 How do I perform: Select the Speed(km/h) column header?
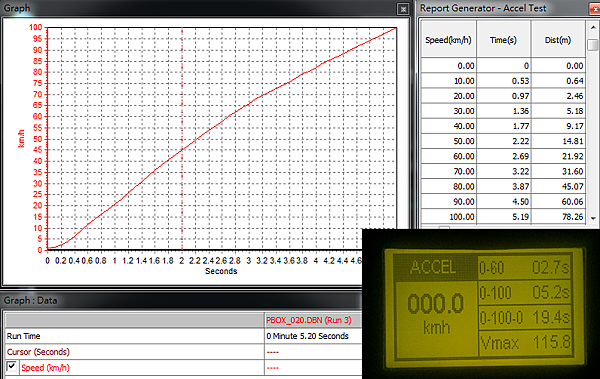(448, 39)
